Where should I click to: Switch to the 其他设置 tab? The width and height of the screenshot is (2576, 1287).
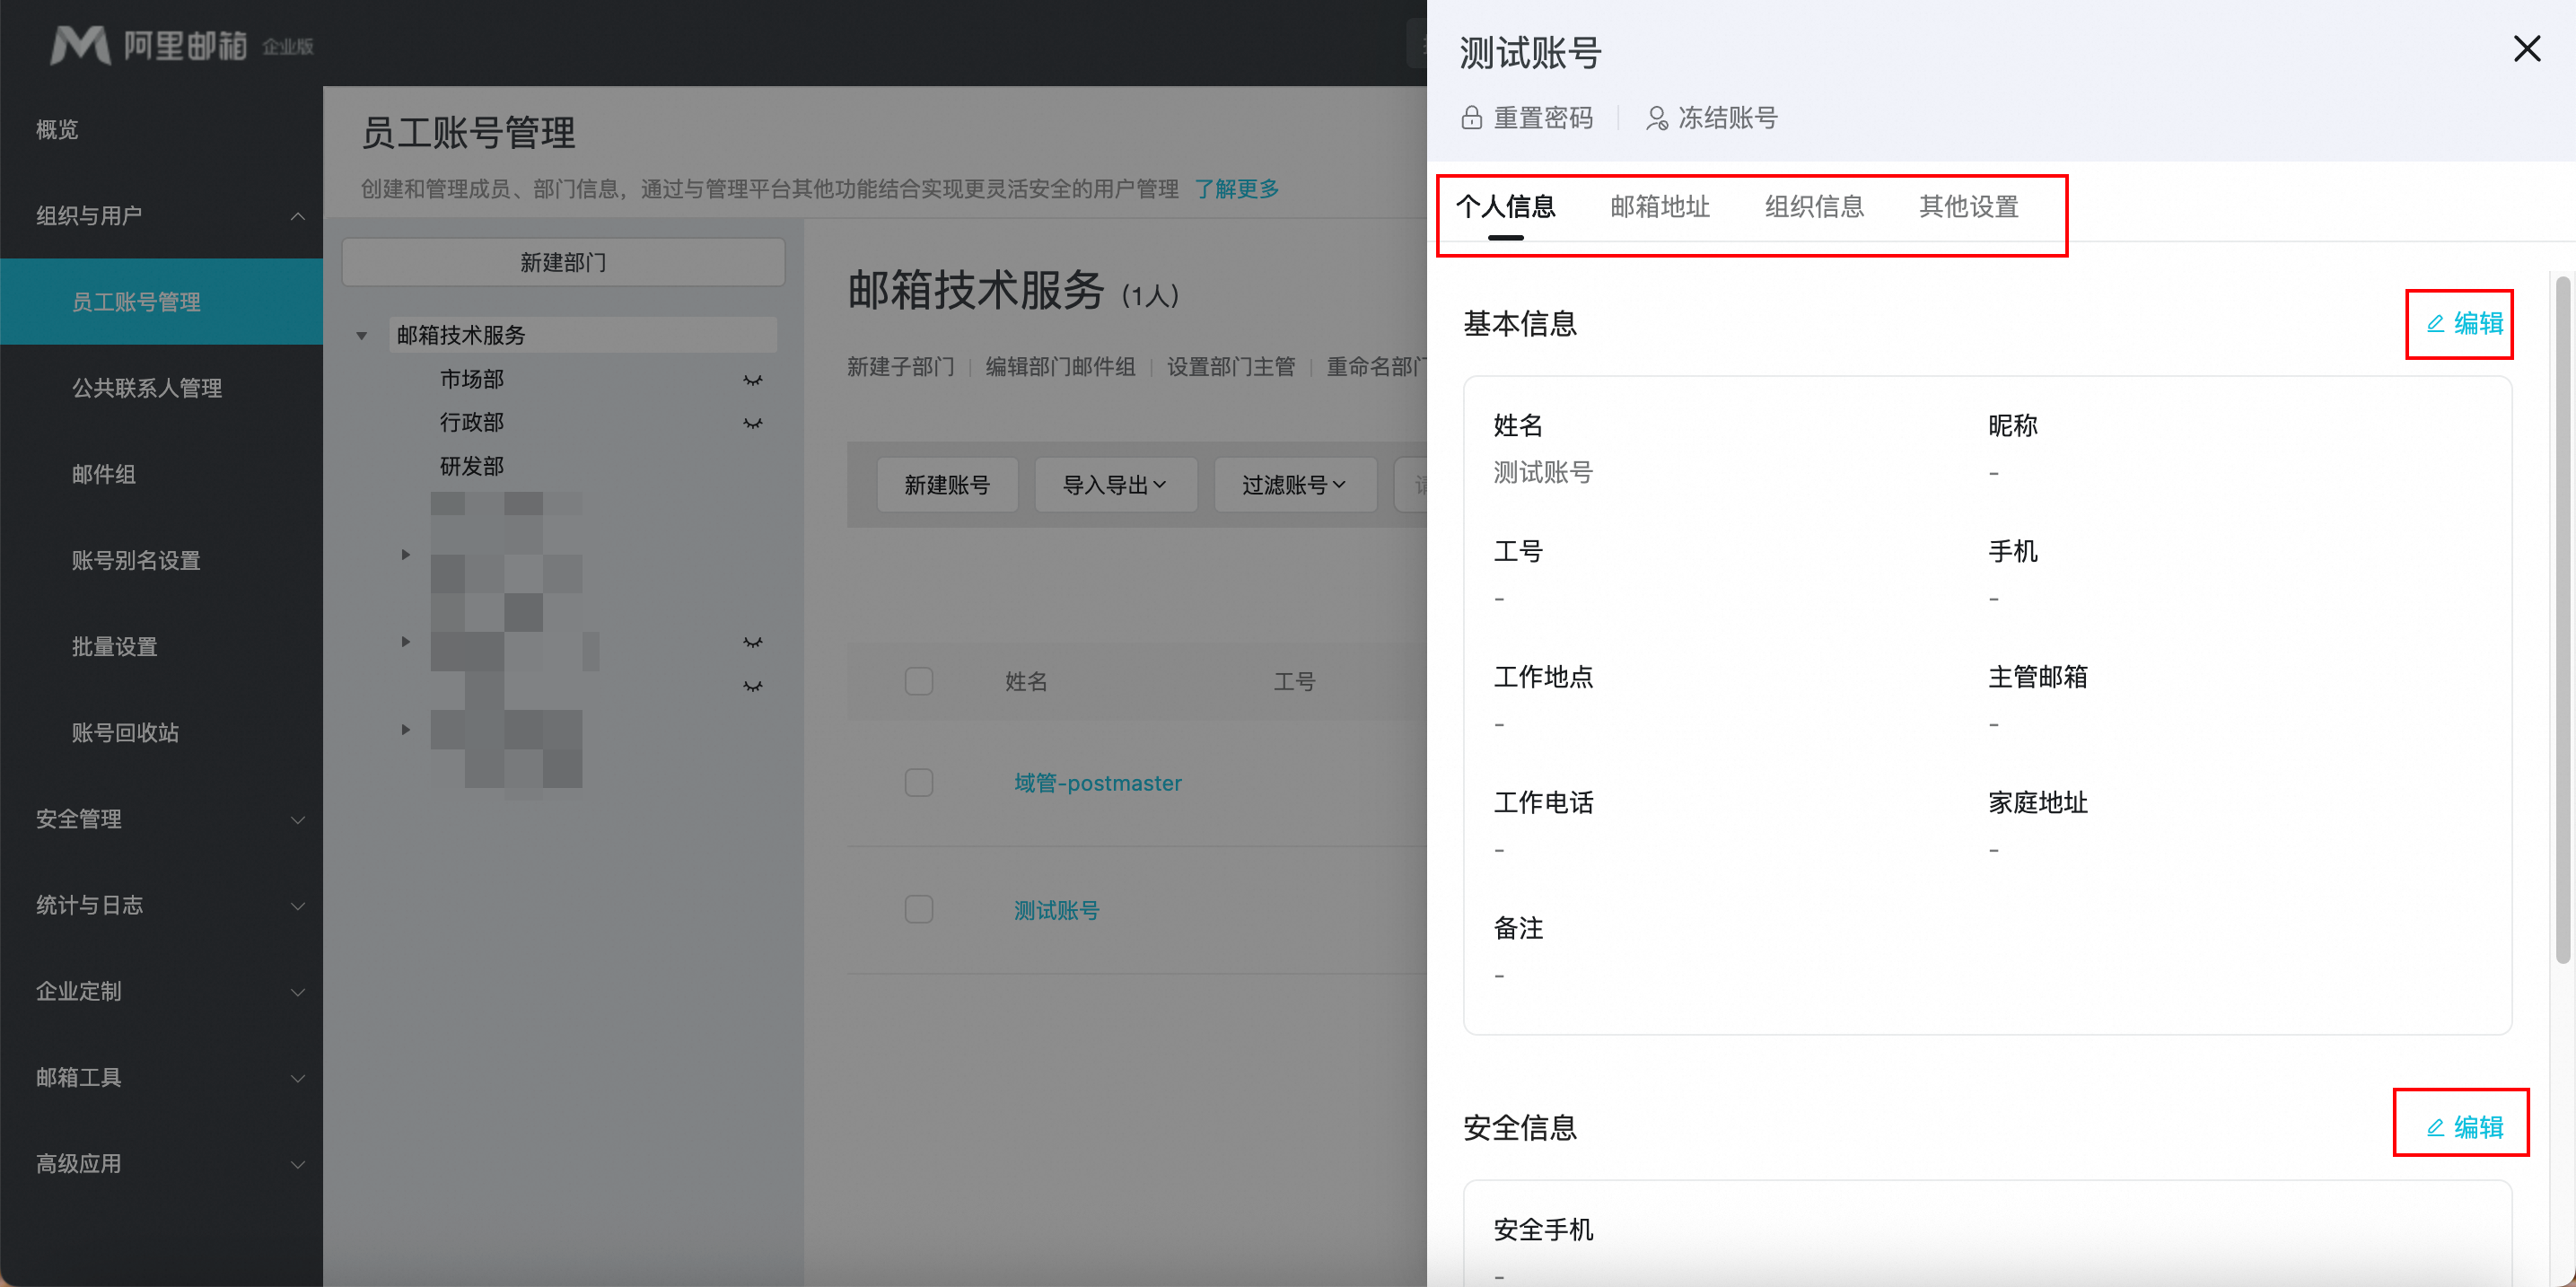(x=1968, y=207)
